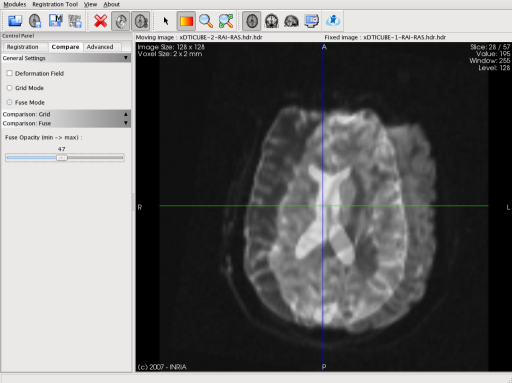The width and height of the screenshot is (512, 383).
Task: Open the About menu
Action: tap(111, 4)
